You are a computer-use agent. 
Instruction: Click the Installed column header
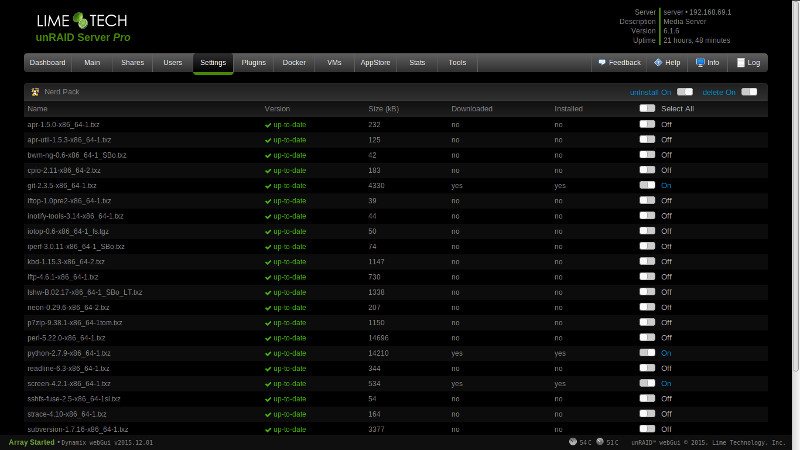pyautogui.click(x=568, y=109)
